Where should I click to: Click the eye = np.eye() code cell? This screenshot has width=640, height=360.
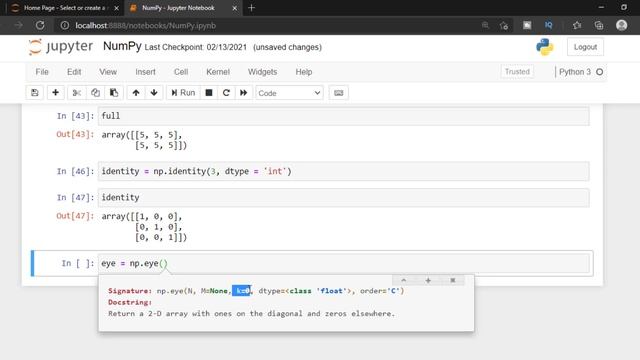coord(344,263)
